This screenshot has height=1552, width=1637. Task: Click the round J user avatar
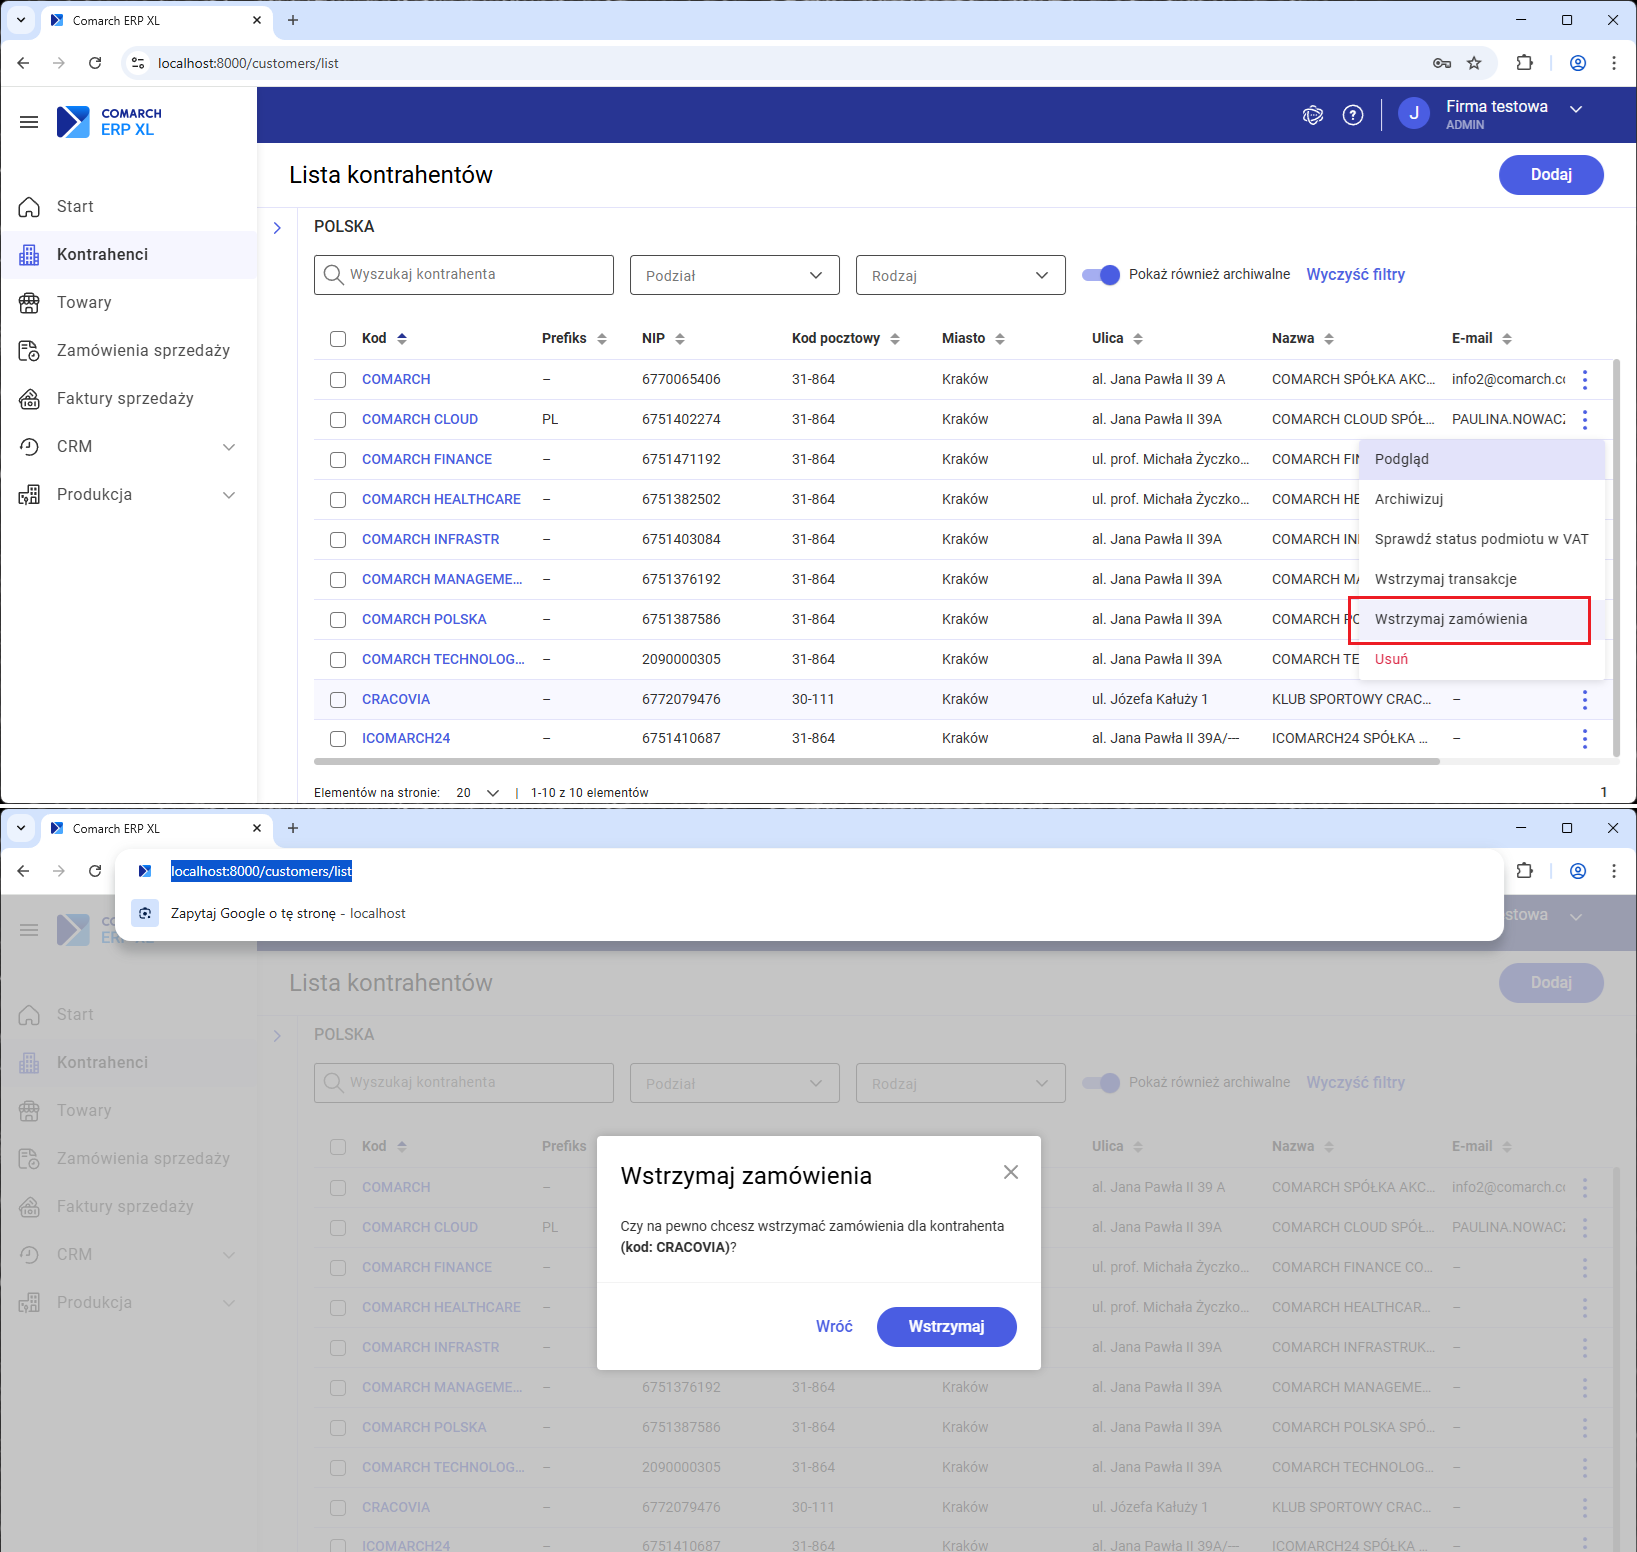(1413, 114)
